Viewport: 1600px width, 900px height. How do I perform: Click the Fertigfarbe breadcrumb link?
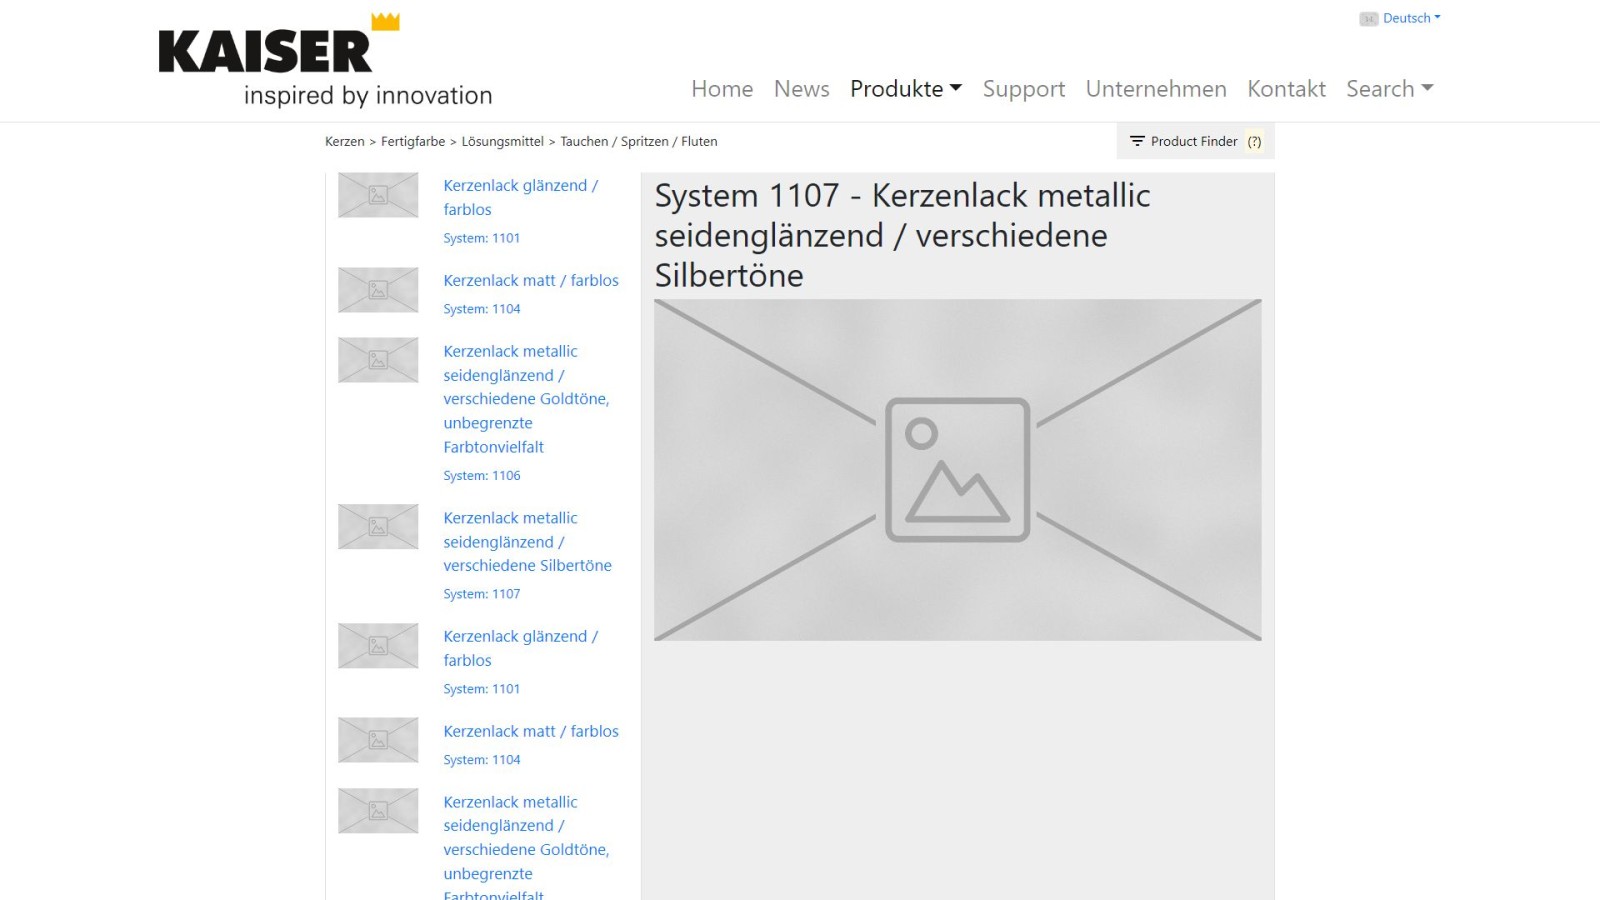(412, 141)
